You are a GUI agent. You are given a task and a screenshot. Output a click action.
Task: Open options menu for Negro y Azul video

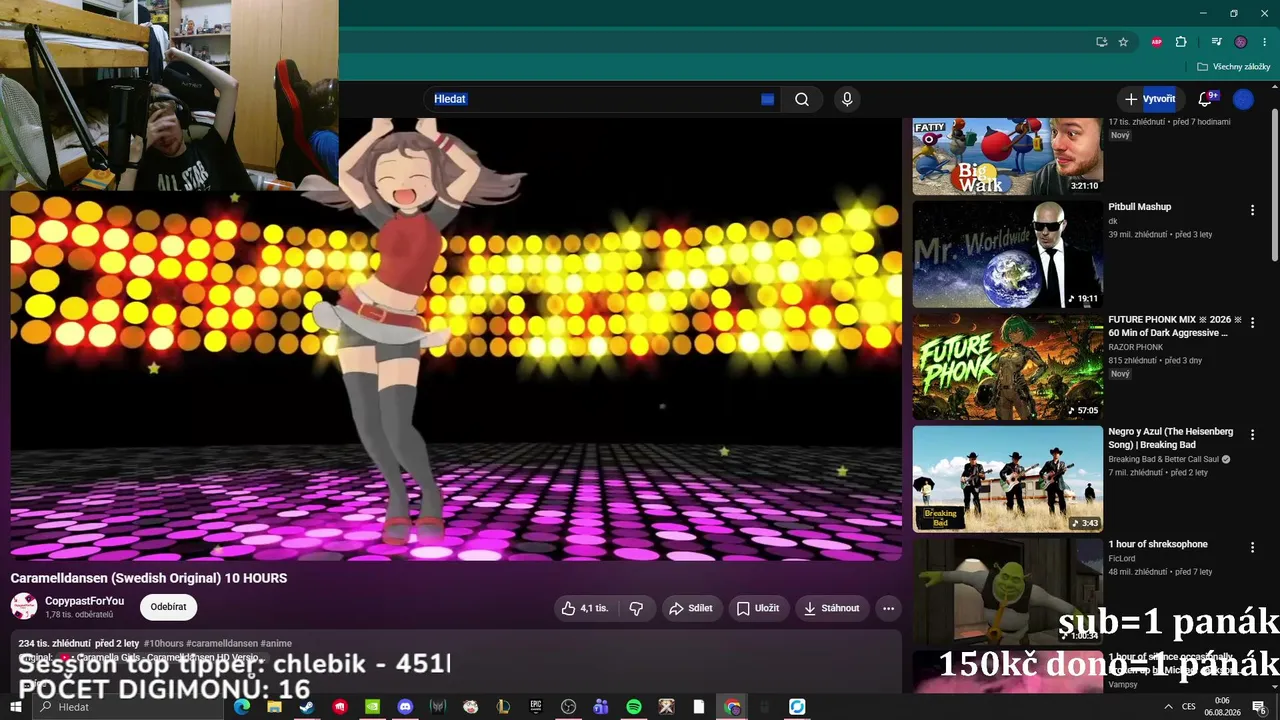point(1252,435)
